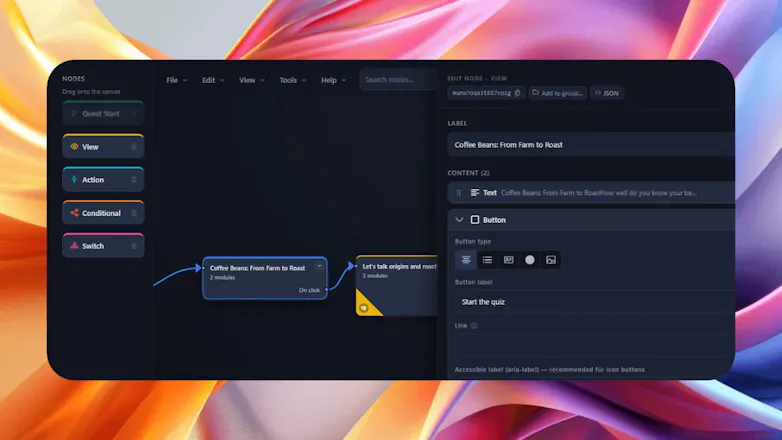Viewport: 782px width, 440px height.
Task: Click the drag handle of the Text content row
Action: tap(459, 193)
